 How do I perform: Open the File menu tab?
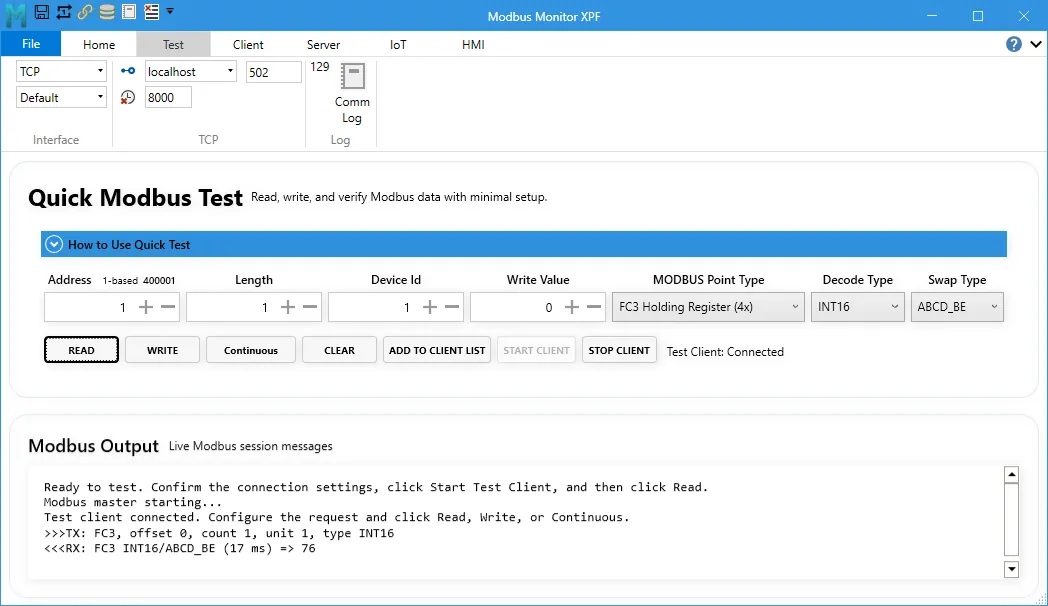coord(31,44)
